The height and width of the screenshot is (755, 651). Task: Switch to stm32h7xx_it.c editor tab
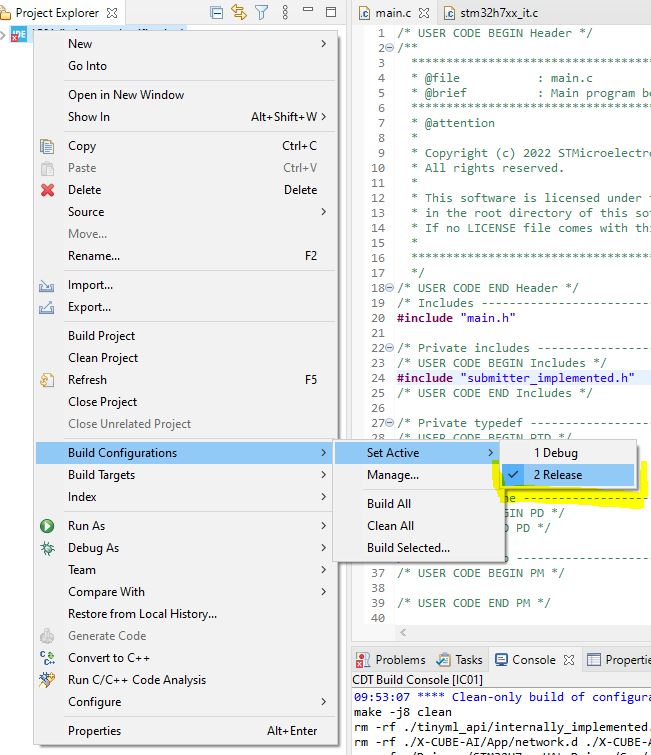[x=491, y=13]
